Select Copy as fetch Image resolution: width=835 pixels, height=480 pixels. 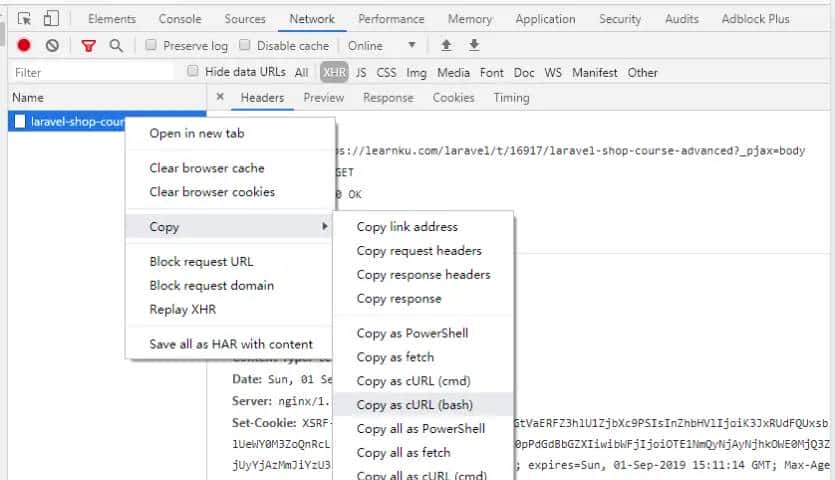(423, 357)
